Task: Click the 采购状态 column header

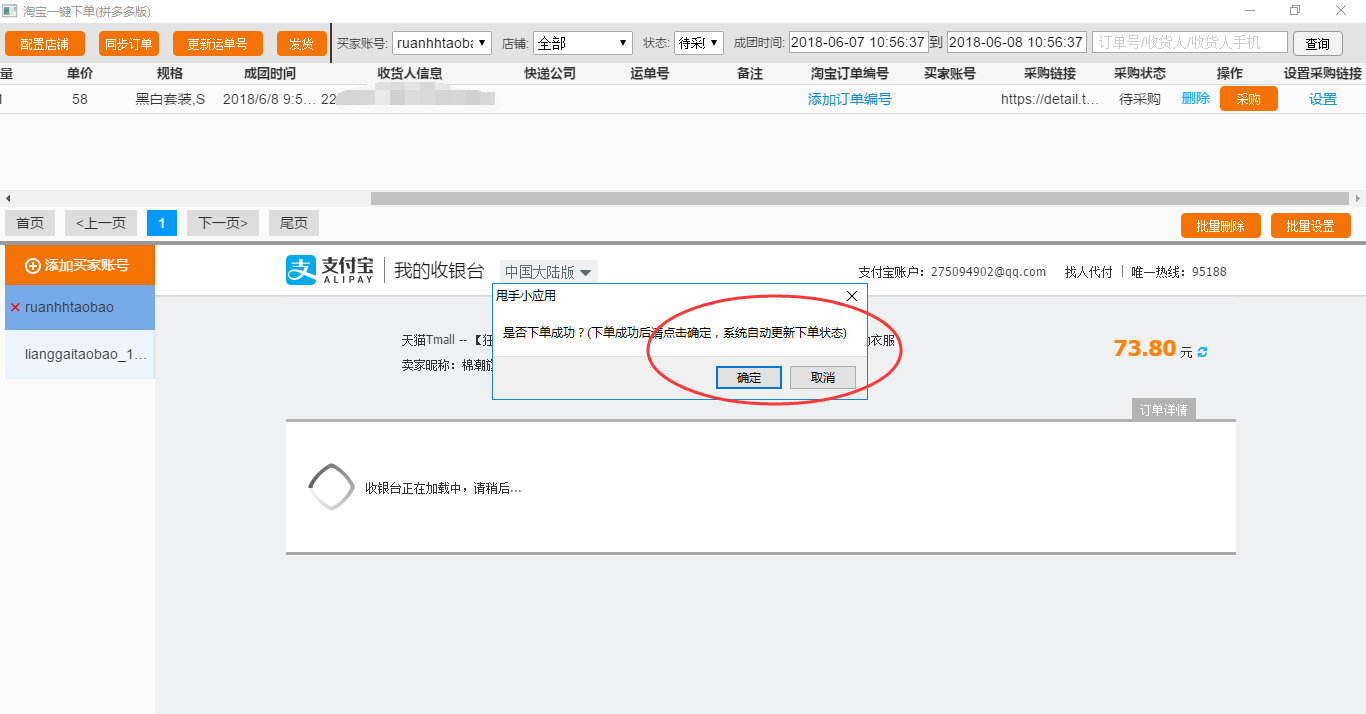Action: coord(1140,74)
